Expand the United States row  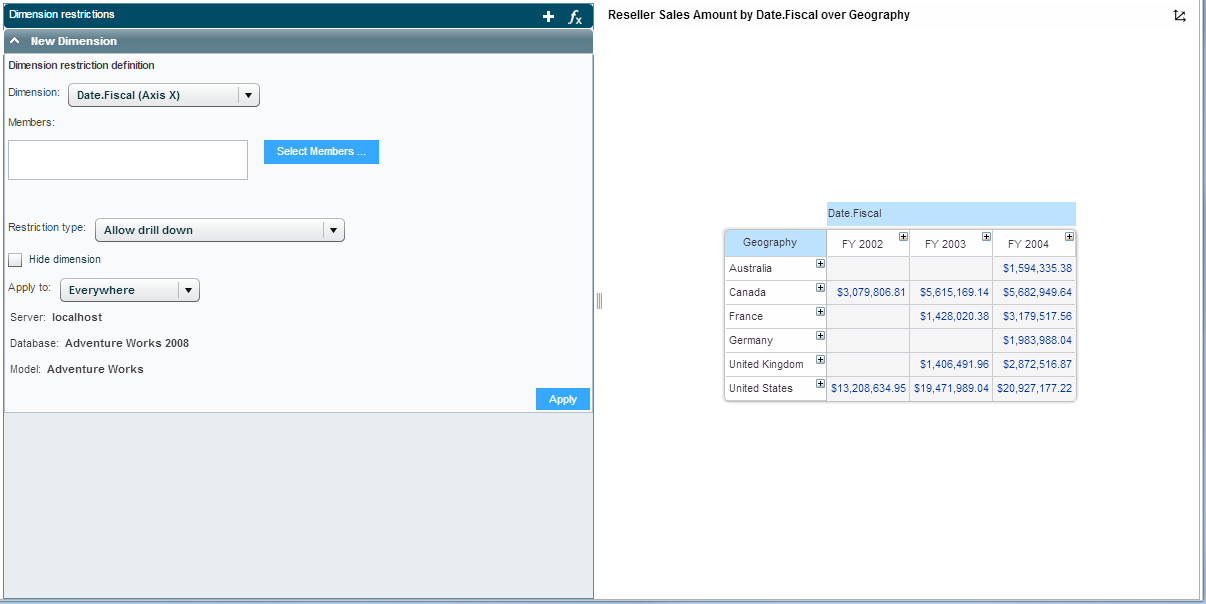pyautogui.click(x=820, y=384)
